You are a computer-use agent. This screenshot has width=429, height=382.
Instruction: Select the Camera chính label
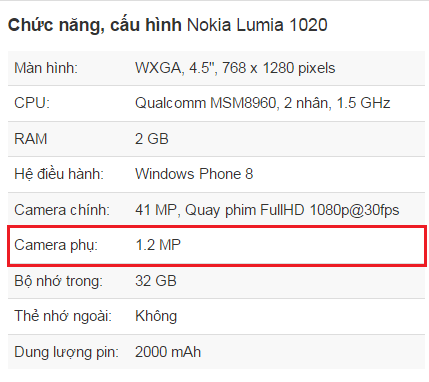62,210
